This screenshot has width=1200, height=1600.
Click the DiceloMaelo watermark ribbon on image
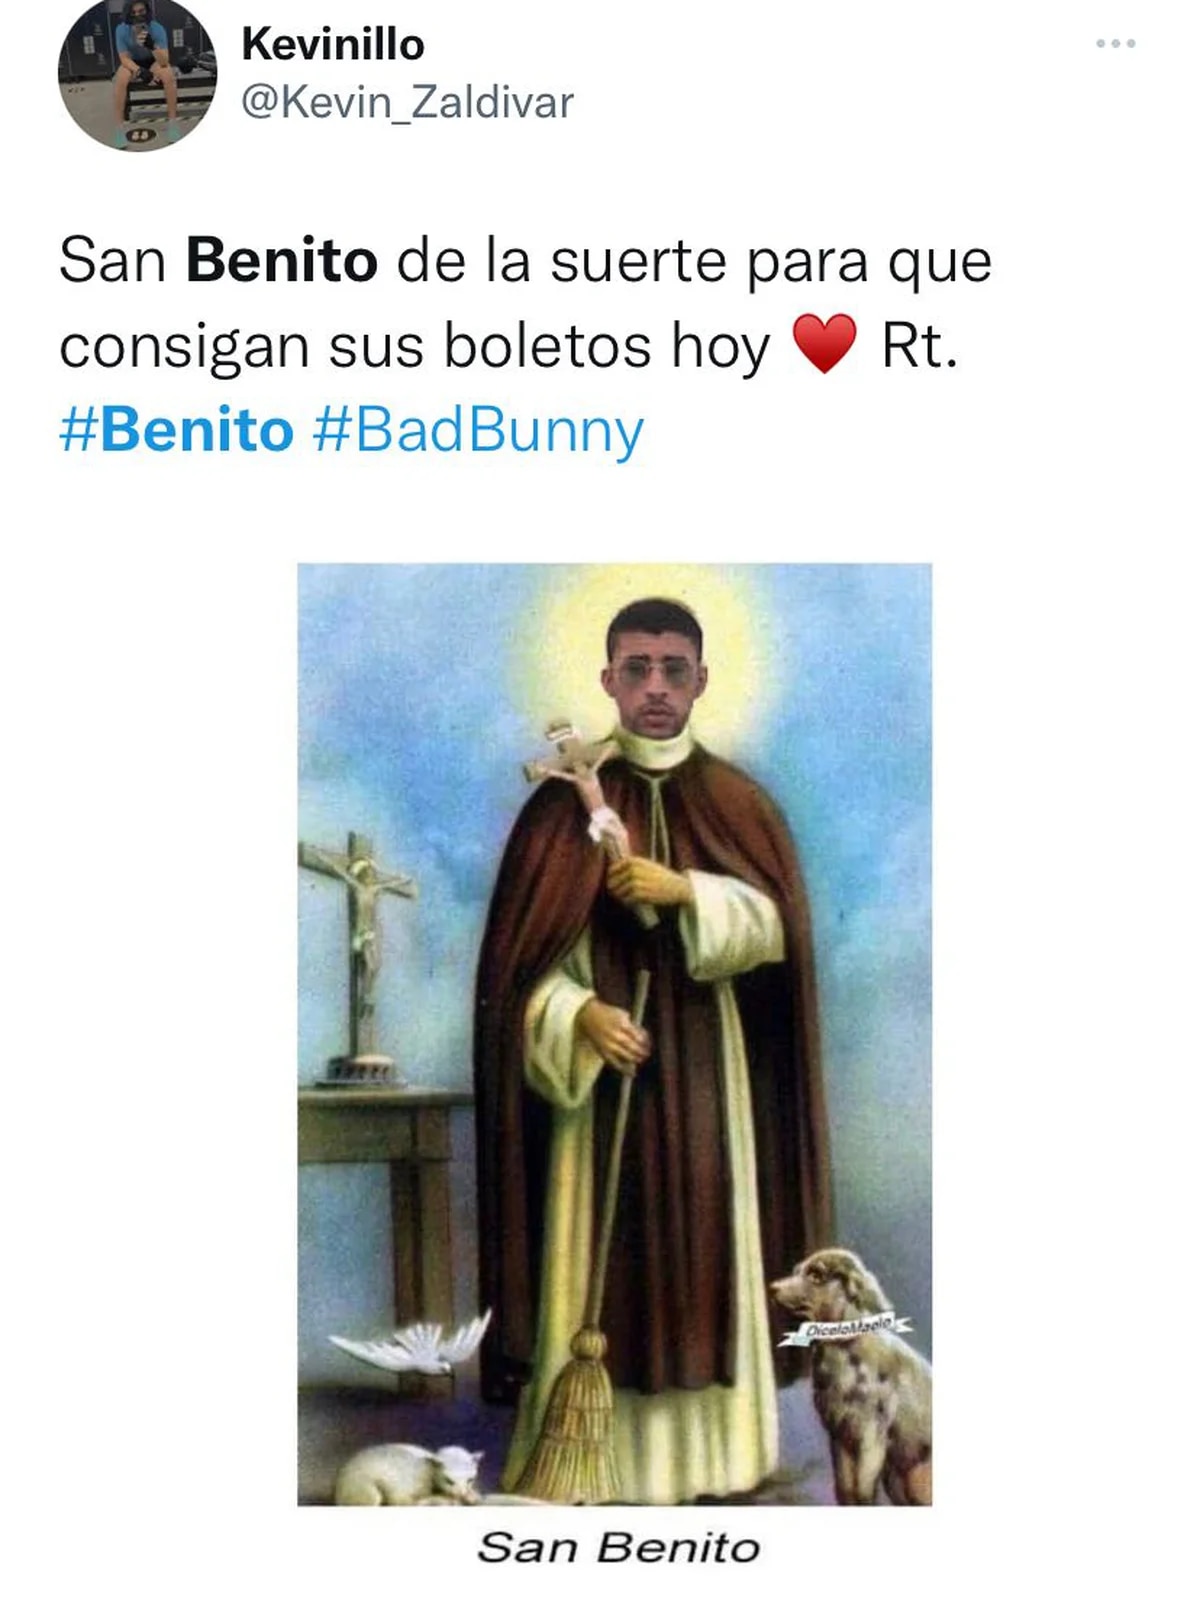tap(845, 1328)
